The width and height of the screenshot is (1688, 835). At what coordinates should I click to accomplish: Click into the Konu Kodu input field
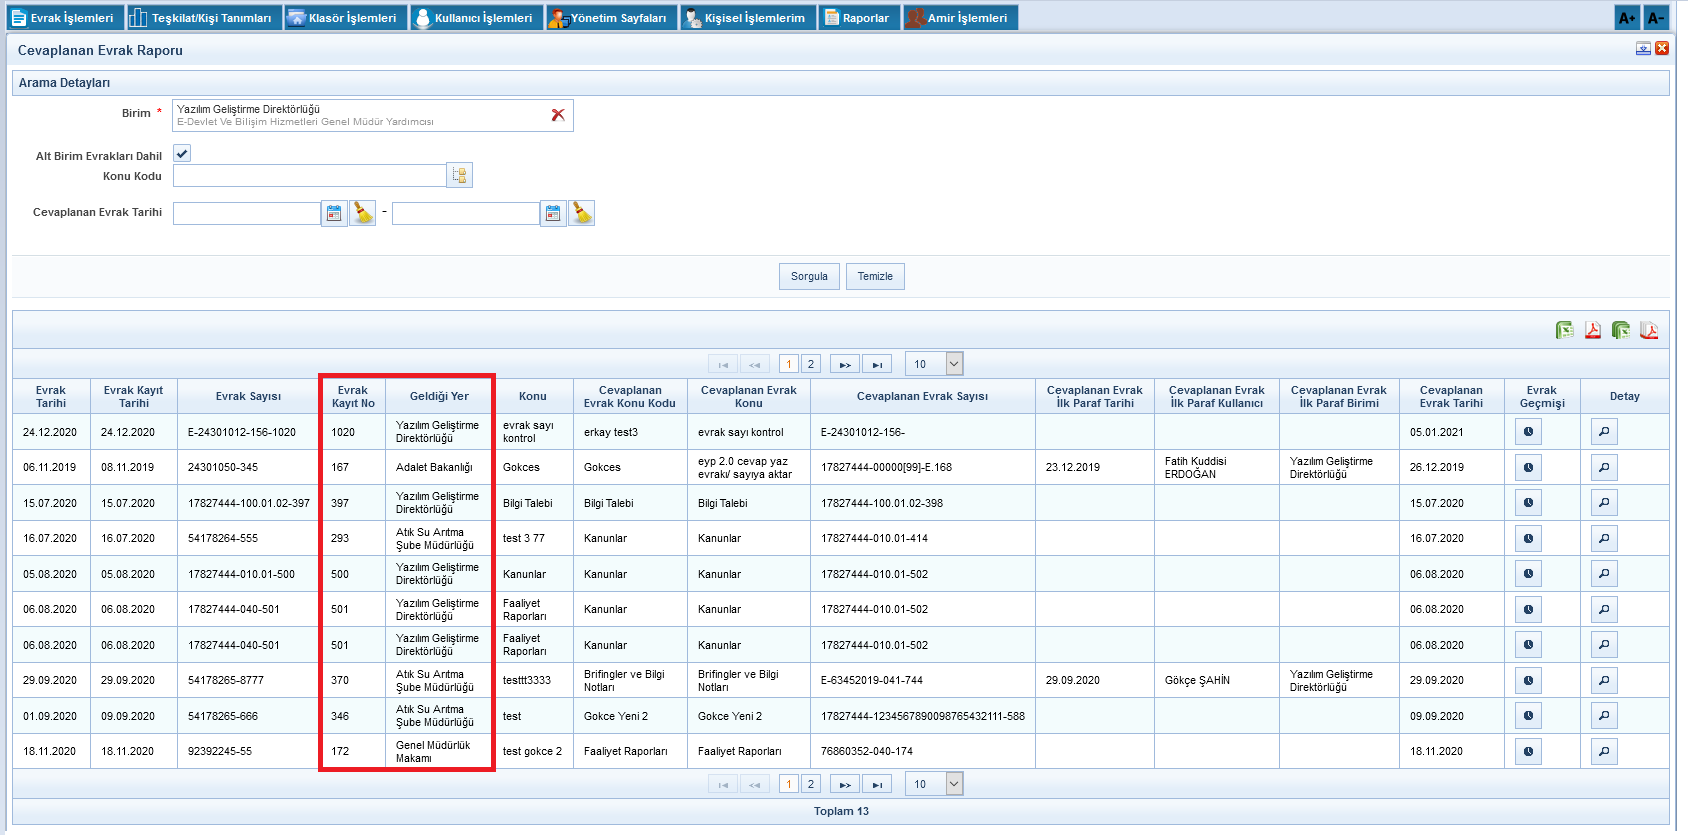point(309,176)
